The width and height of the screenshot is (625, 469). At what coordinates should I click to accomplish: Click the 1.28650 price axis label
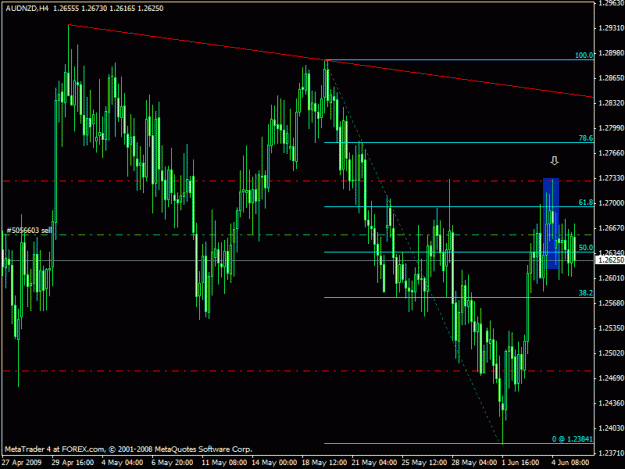click(611, 78)
